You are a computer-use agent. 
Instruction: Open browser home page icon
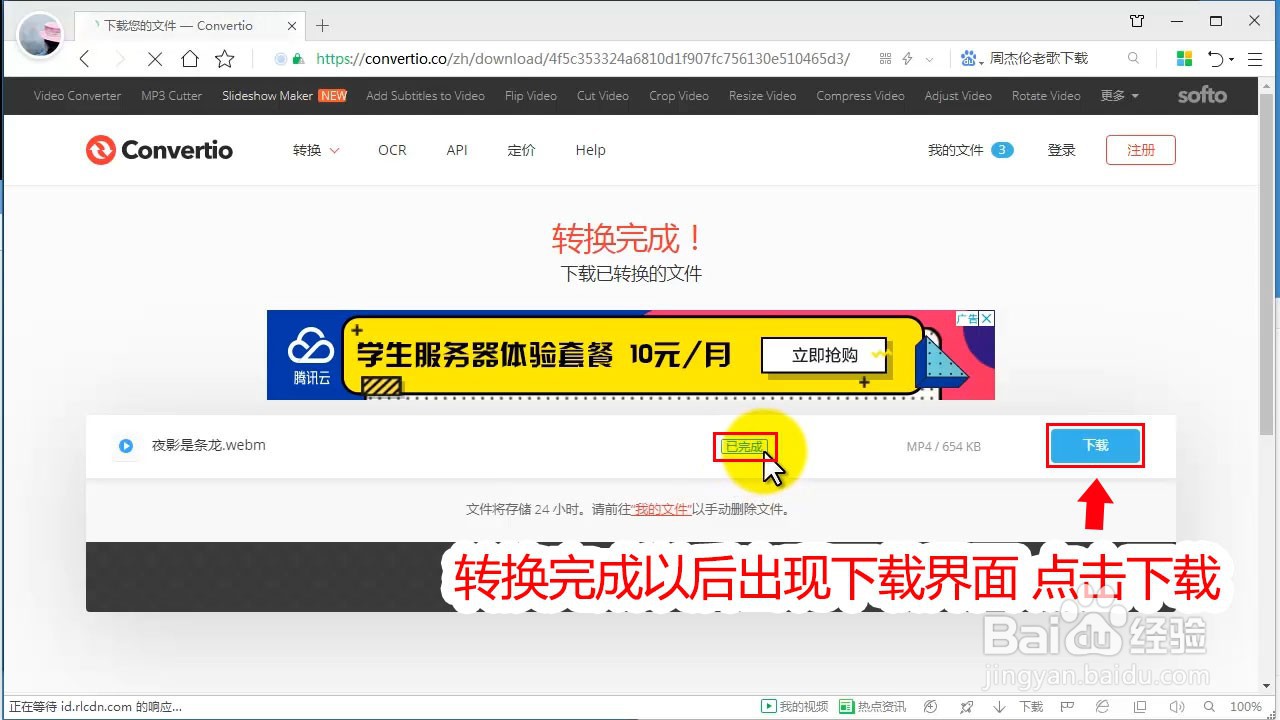tap(189, 59)
